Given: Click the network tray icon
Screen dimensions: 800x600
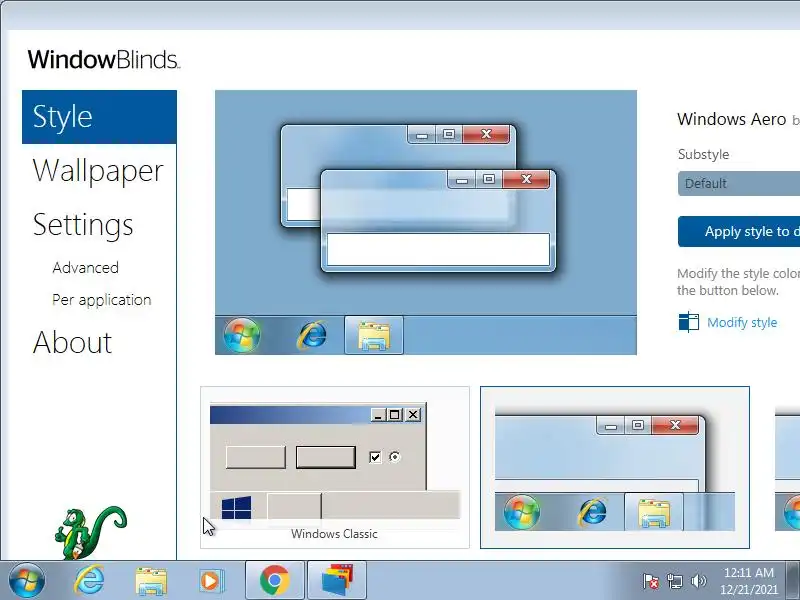Looking at the screenshot, I should 675,581.
